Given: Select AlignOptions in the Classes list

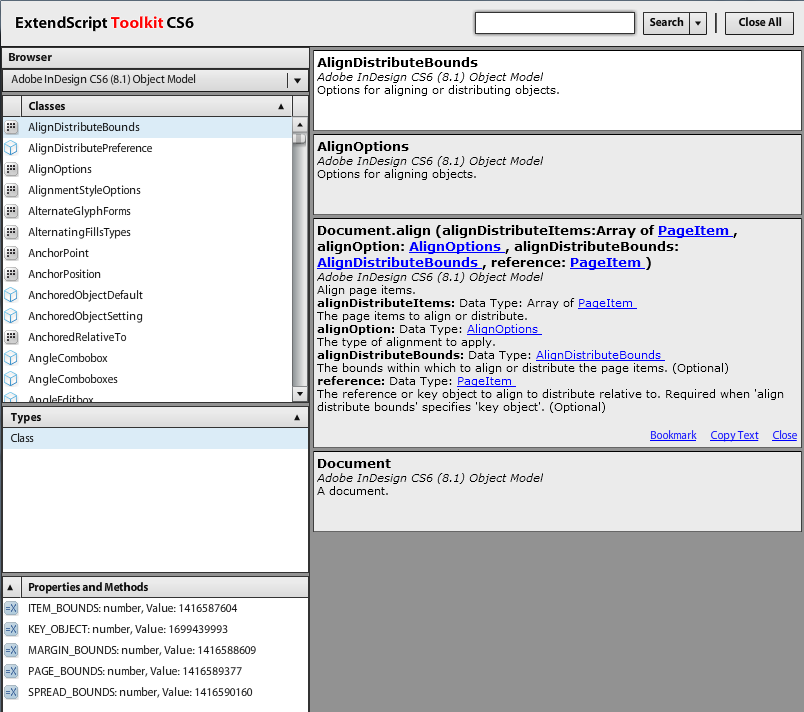Looking at the screenshot, I should [148, 169].
